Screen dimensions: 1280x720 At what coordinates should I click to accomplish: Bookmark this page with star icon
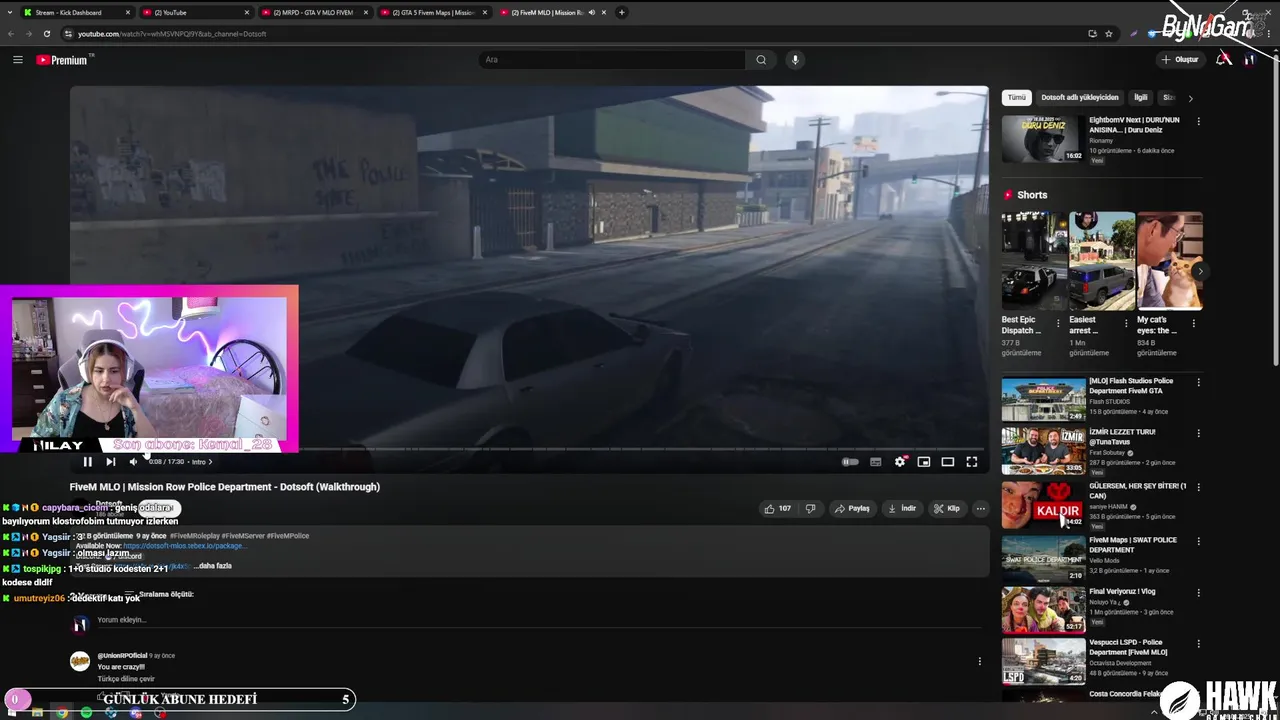tap(1108, 34)
